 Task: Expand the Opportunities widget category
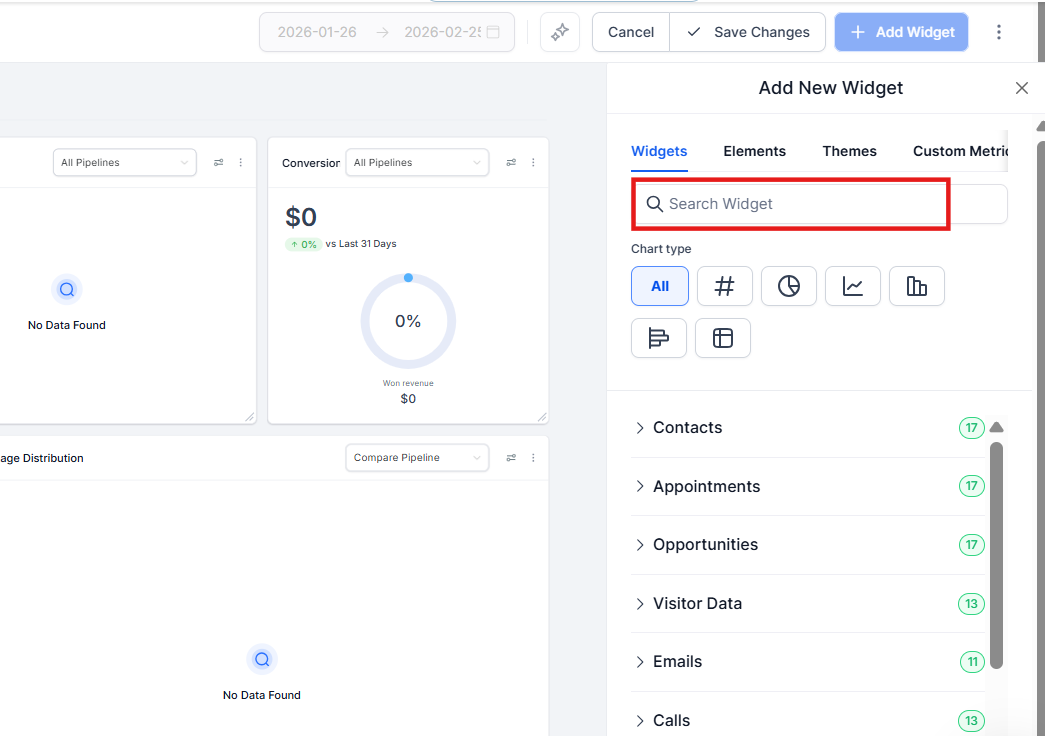[x=705, y=545]
